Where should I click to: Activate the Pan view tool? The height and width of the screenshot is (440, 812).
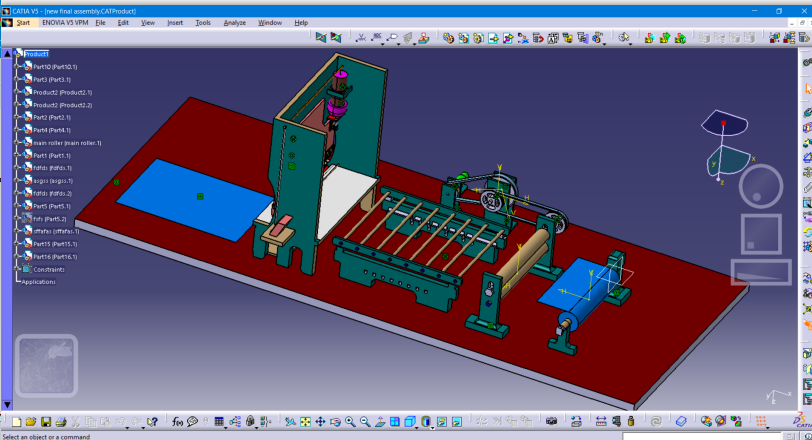point(319,422)
